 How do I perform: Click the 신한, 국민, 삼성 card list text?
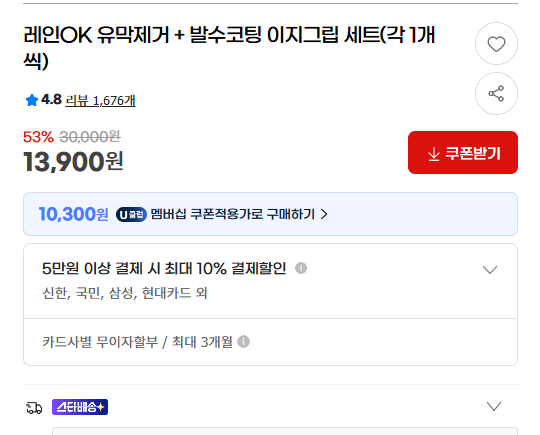(x=124, y=293)
